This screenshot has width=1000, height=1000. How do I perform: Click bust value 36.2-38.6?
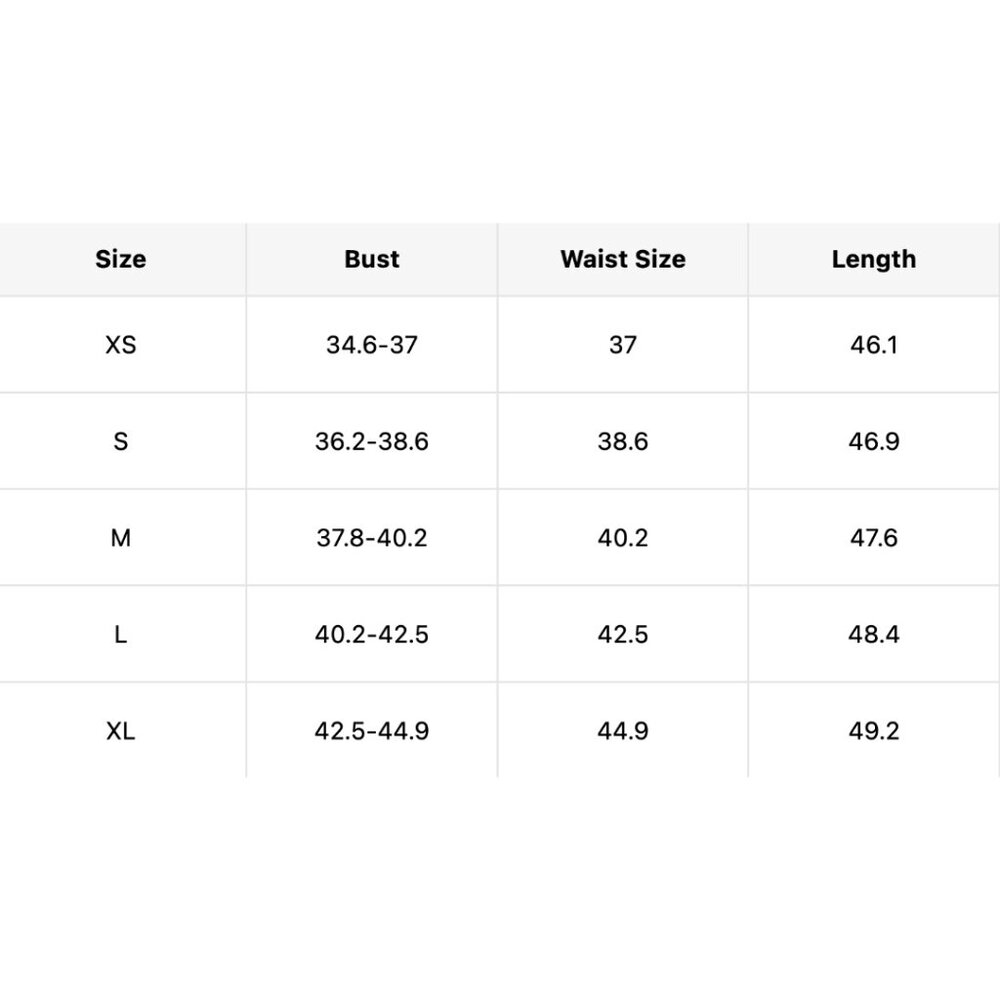coord(372,441)
